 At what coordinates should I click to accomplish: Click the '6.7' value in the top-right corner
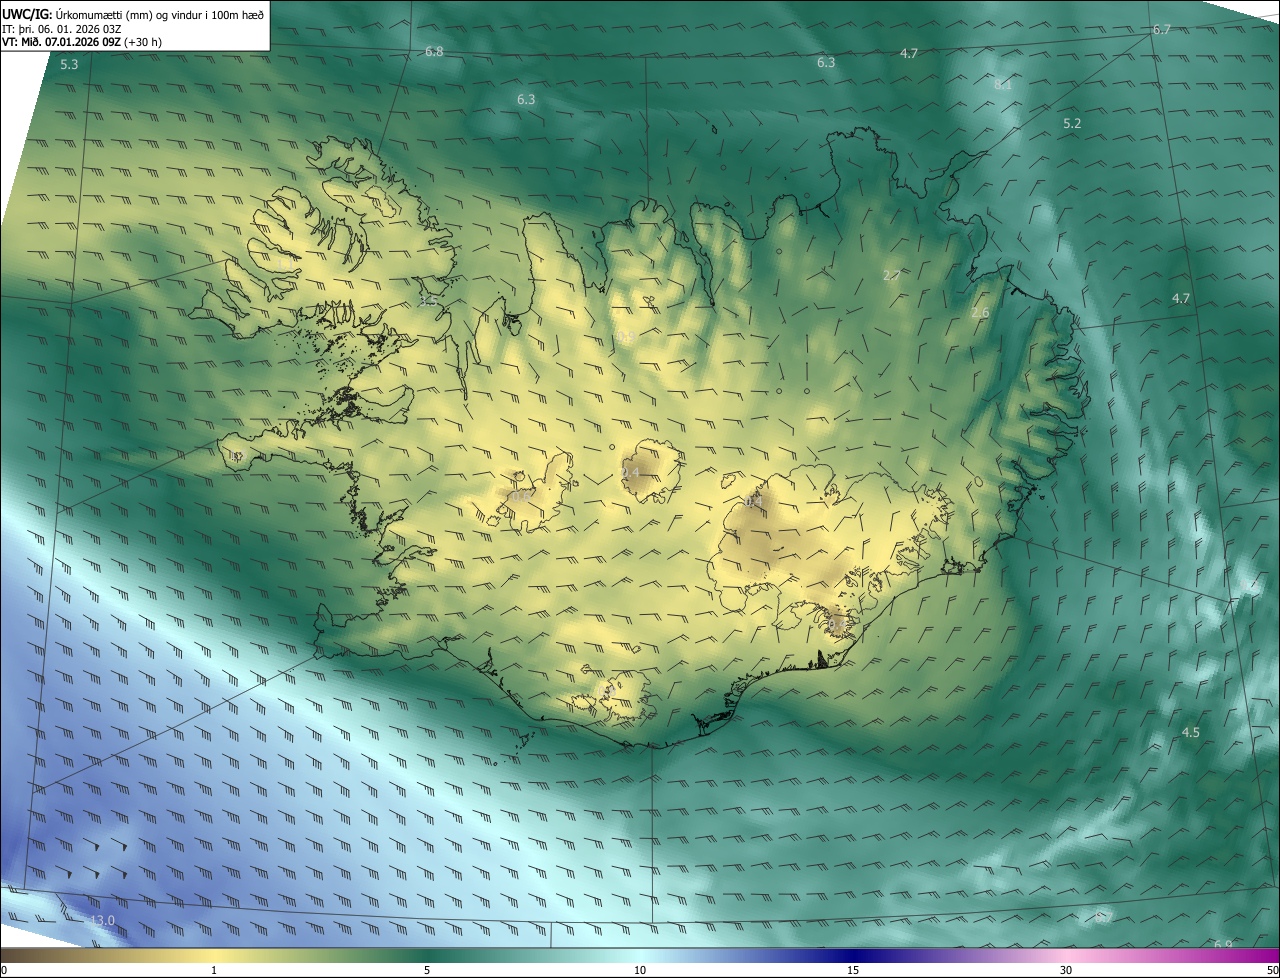[1161, 30]
